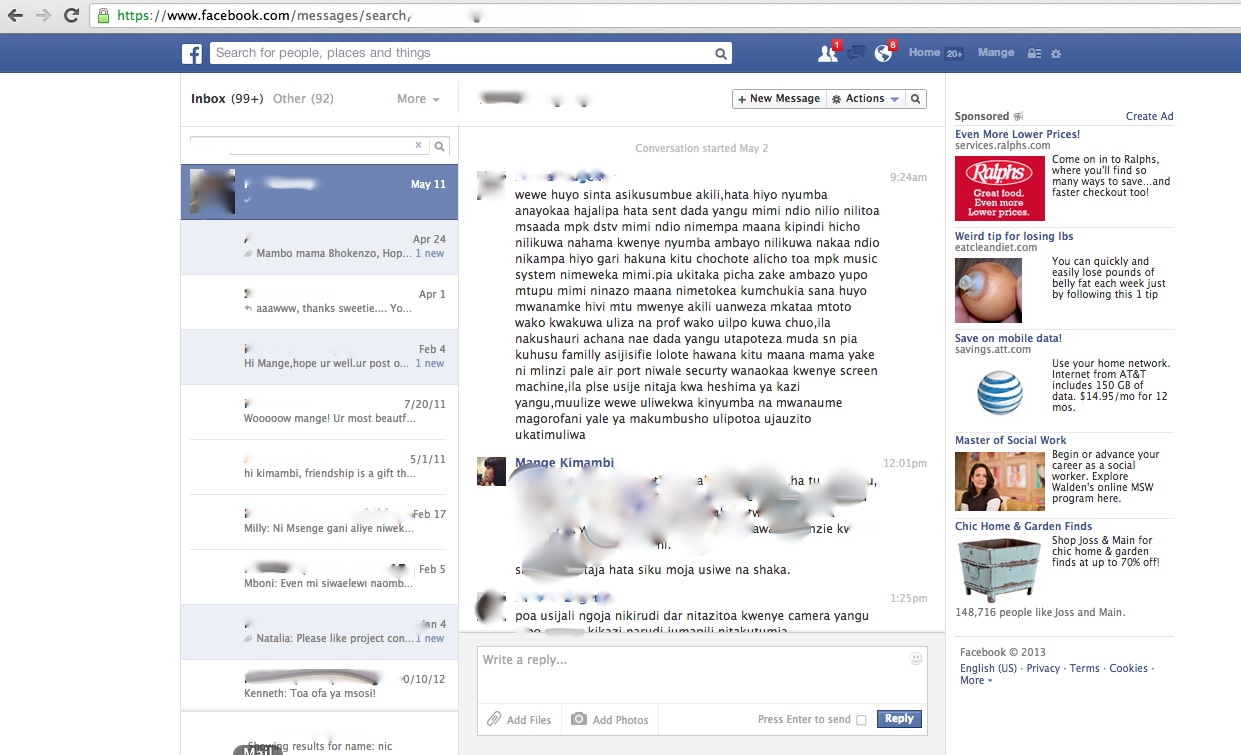Screen dimensions: 1241x755
Task: Click the Privacy footer link
Action: (x=1043, y=668)
